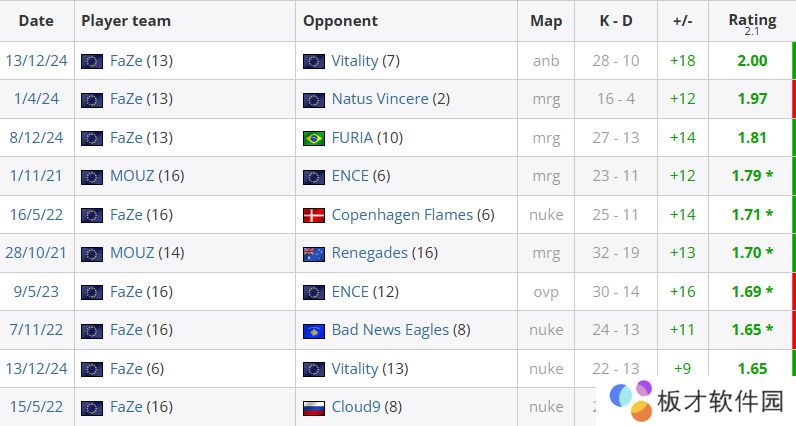Click the Denmark flag beside Copenhagen Flames
Screen dimensions: 796x426
point(314,215)
